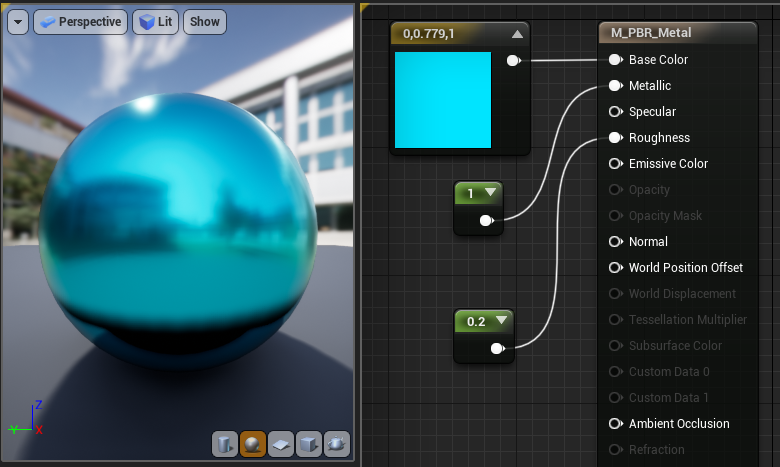Click the World Displacement input pin
780x467 pixels.
point(616,293)
